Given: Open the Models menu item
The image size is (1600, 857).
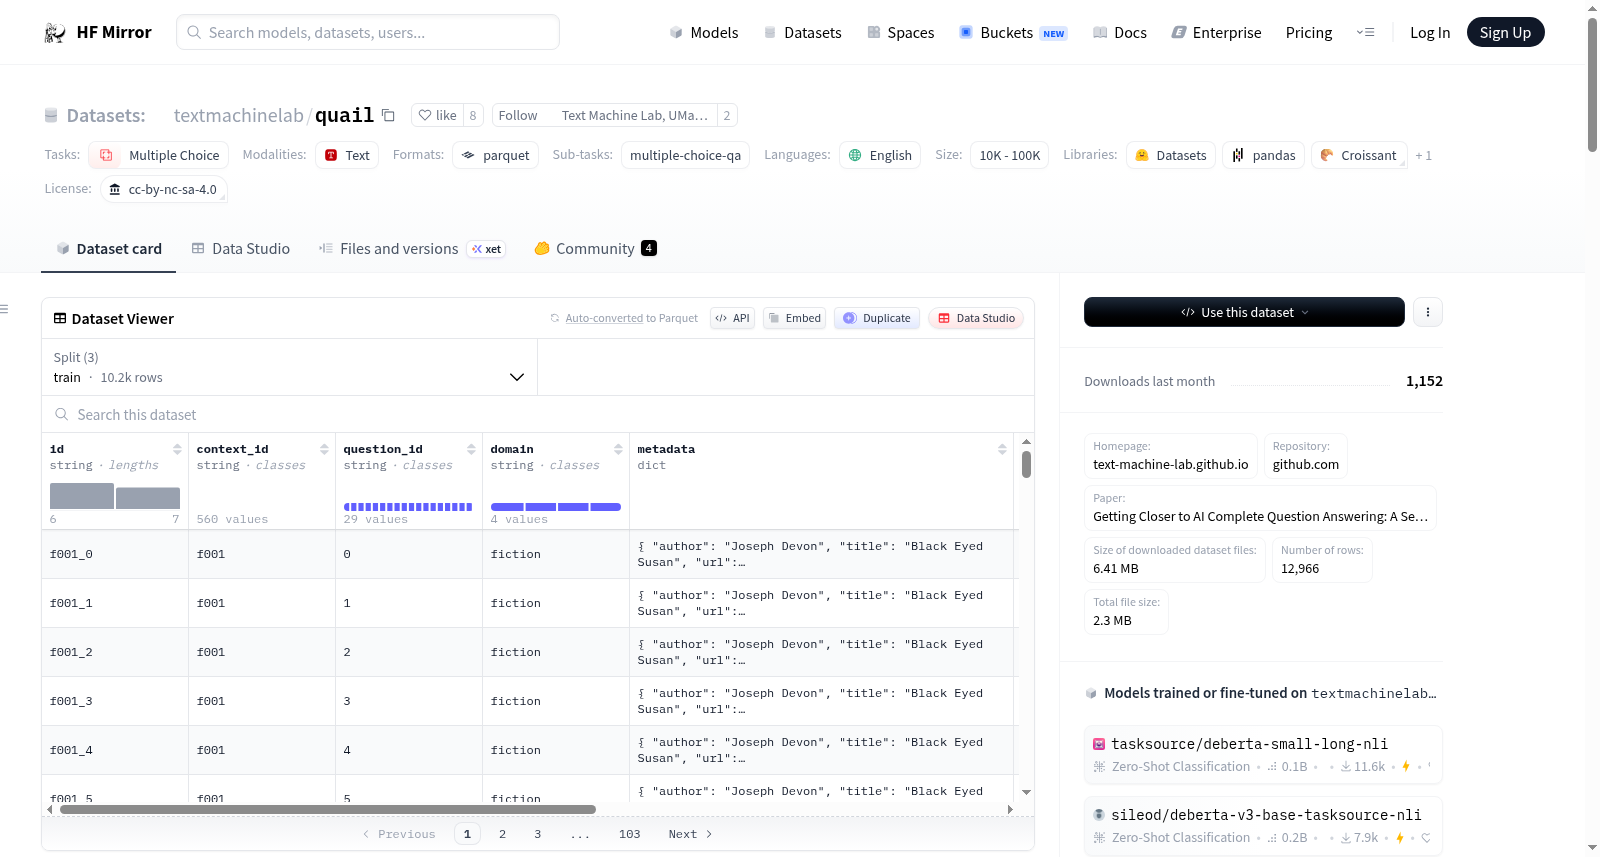Looking at the screenshot, I should (x=704, y=33).
